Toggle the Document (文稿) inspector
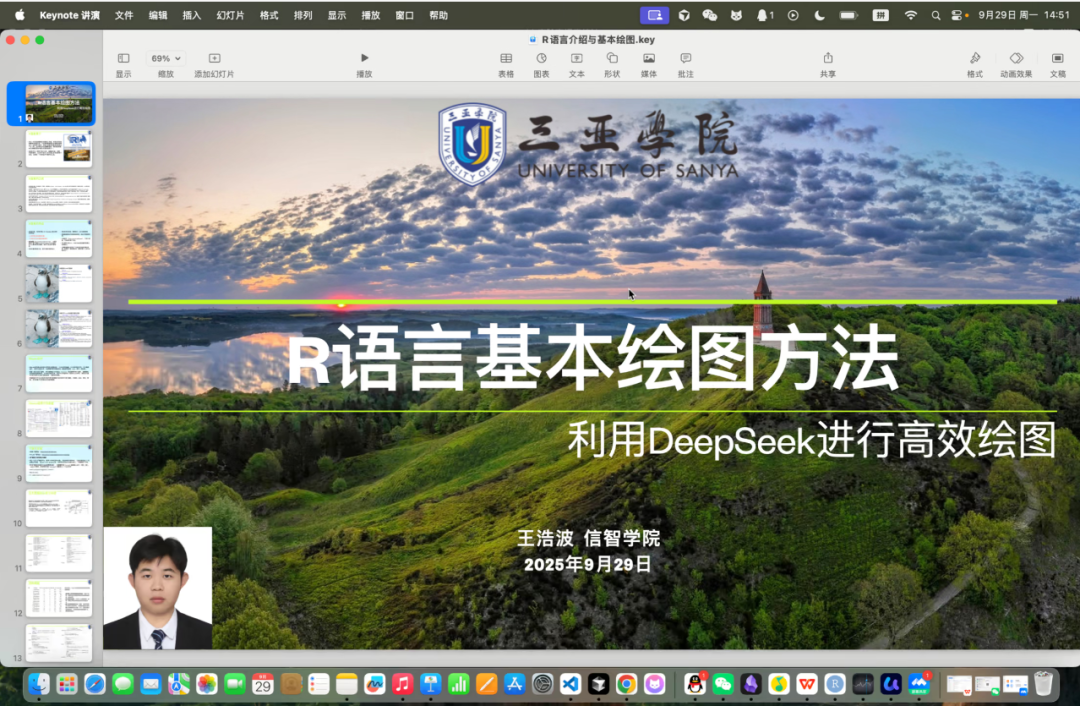This screenshot has width=1080, height=706. click(1057, 59)
